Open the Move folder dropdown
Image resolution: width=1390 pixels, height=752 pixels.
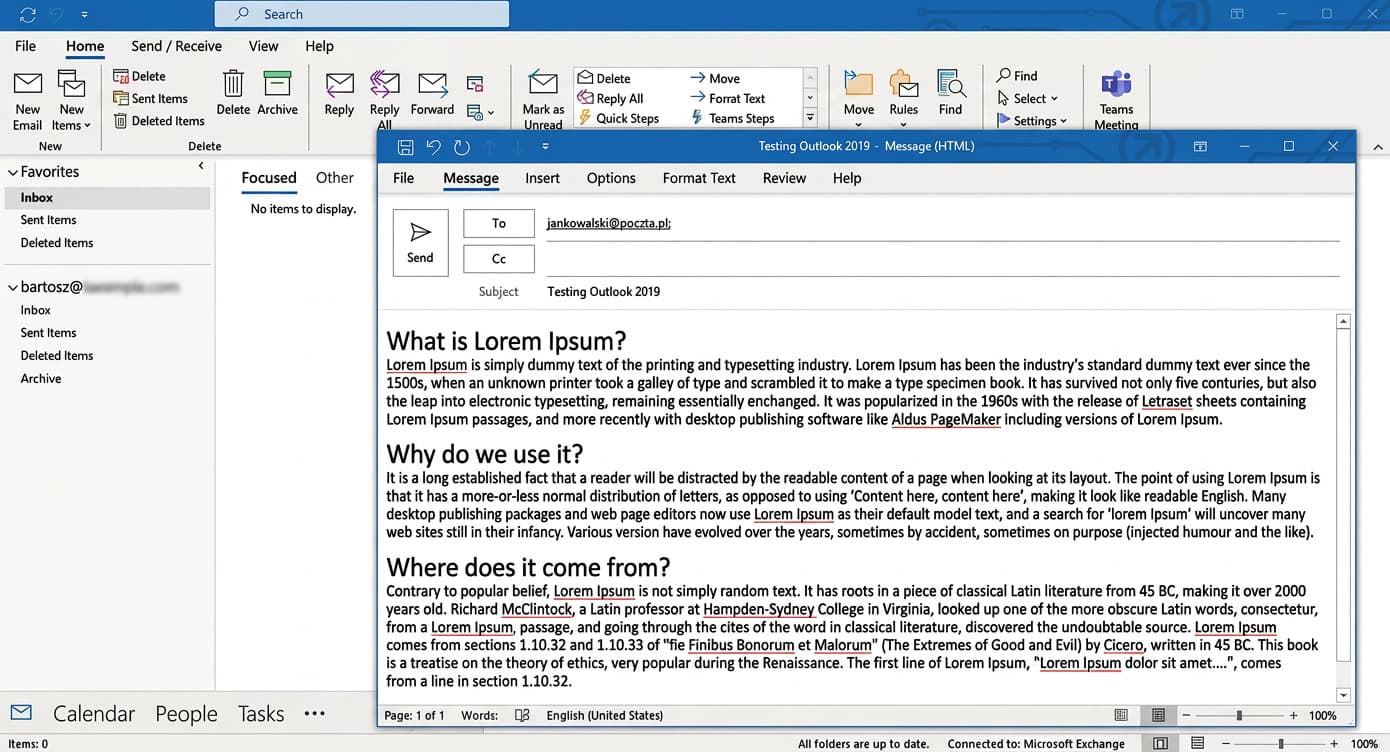pyautogui.click(x=858, y=100)
